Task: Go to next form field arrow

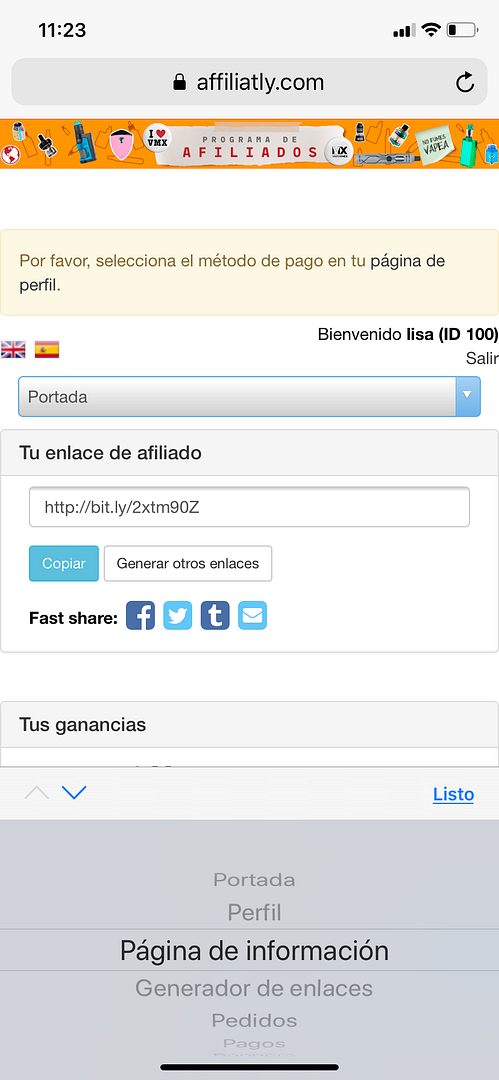Action: click(74, 793)
